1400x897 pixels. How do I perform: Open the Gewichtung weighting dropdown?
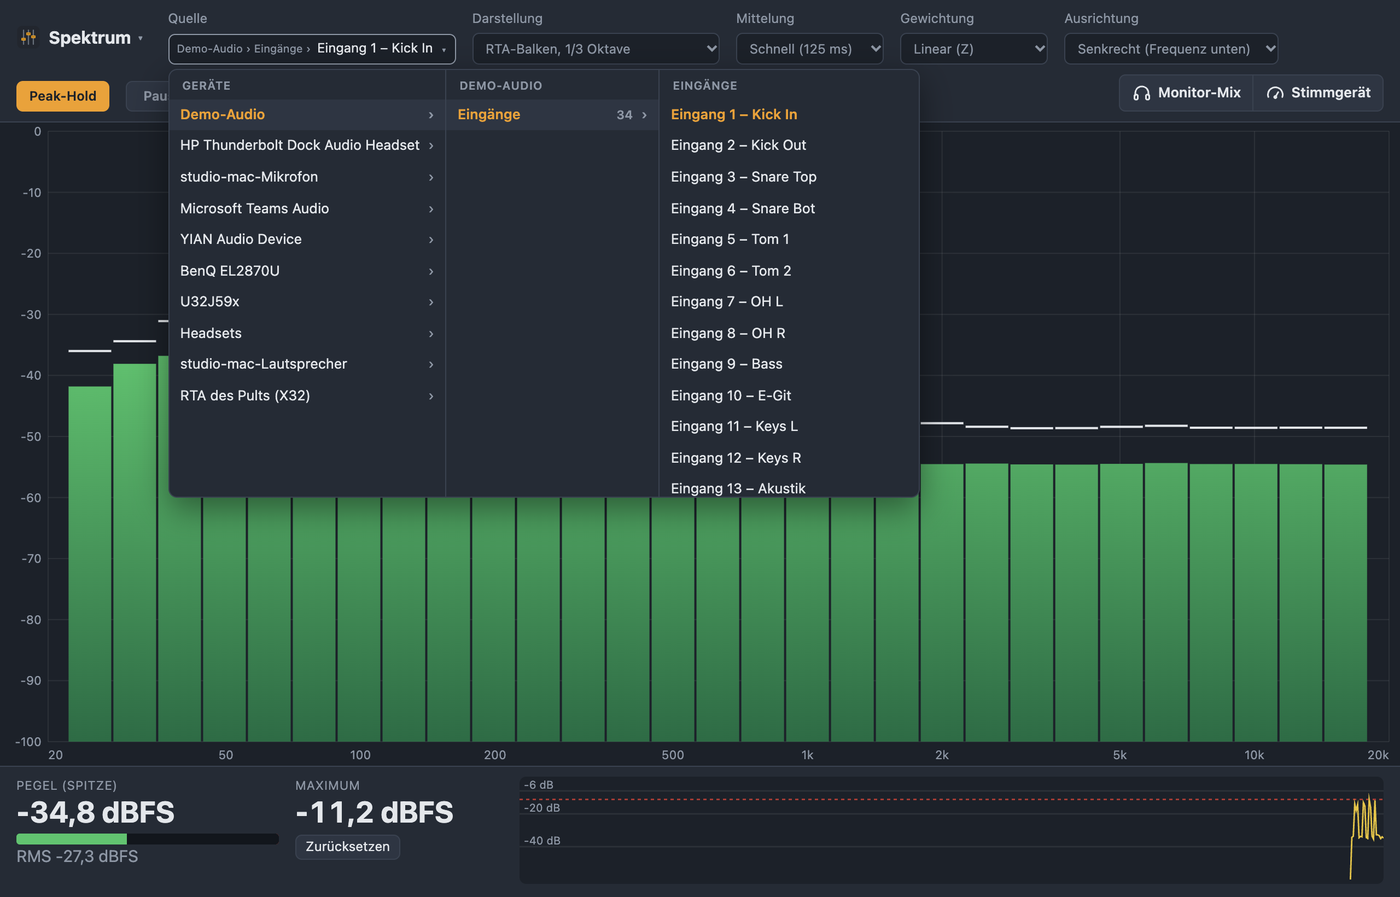[974, 49]
